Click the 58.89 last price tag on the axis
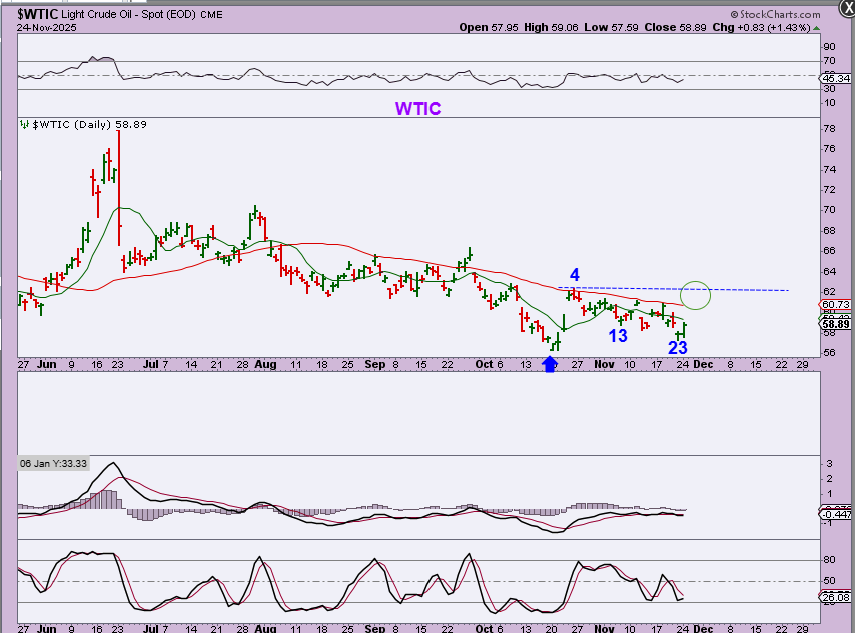This screenshot has height=633, width=855. point(836,324)
